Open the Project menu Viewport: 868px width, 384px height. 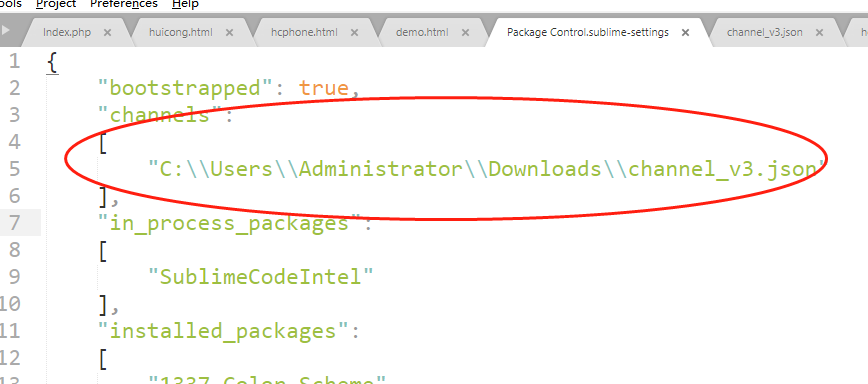tap(56, 4)
